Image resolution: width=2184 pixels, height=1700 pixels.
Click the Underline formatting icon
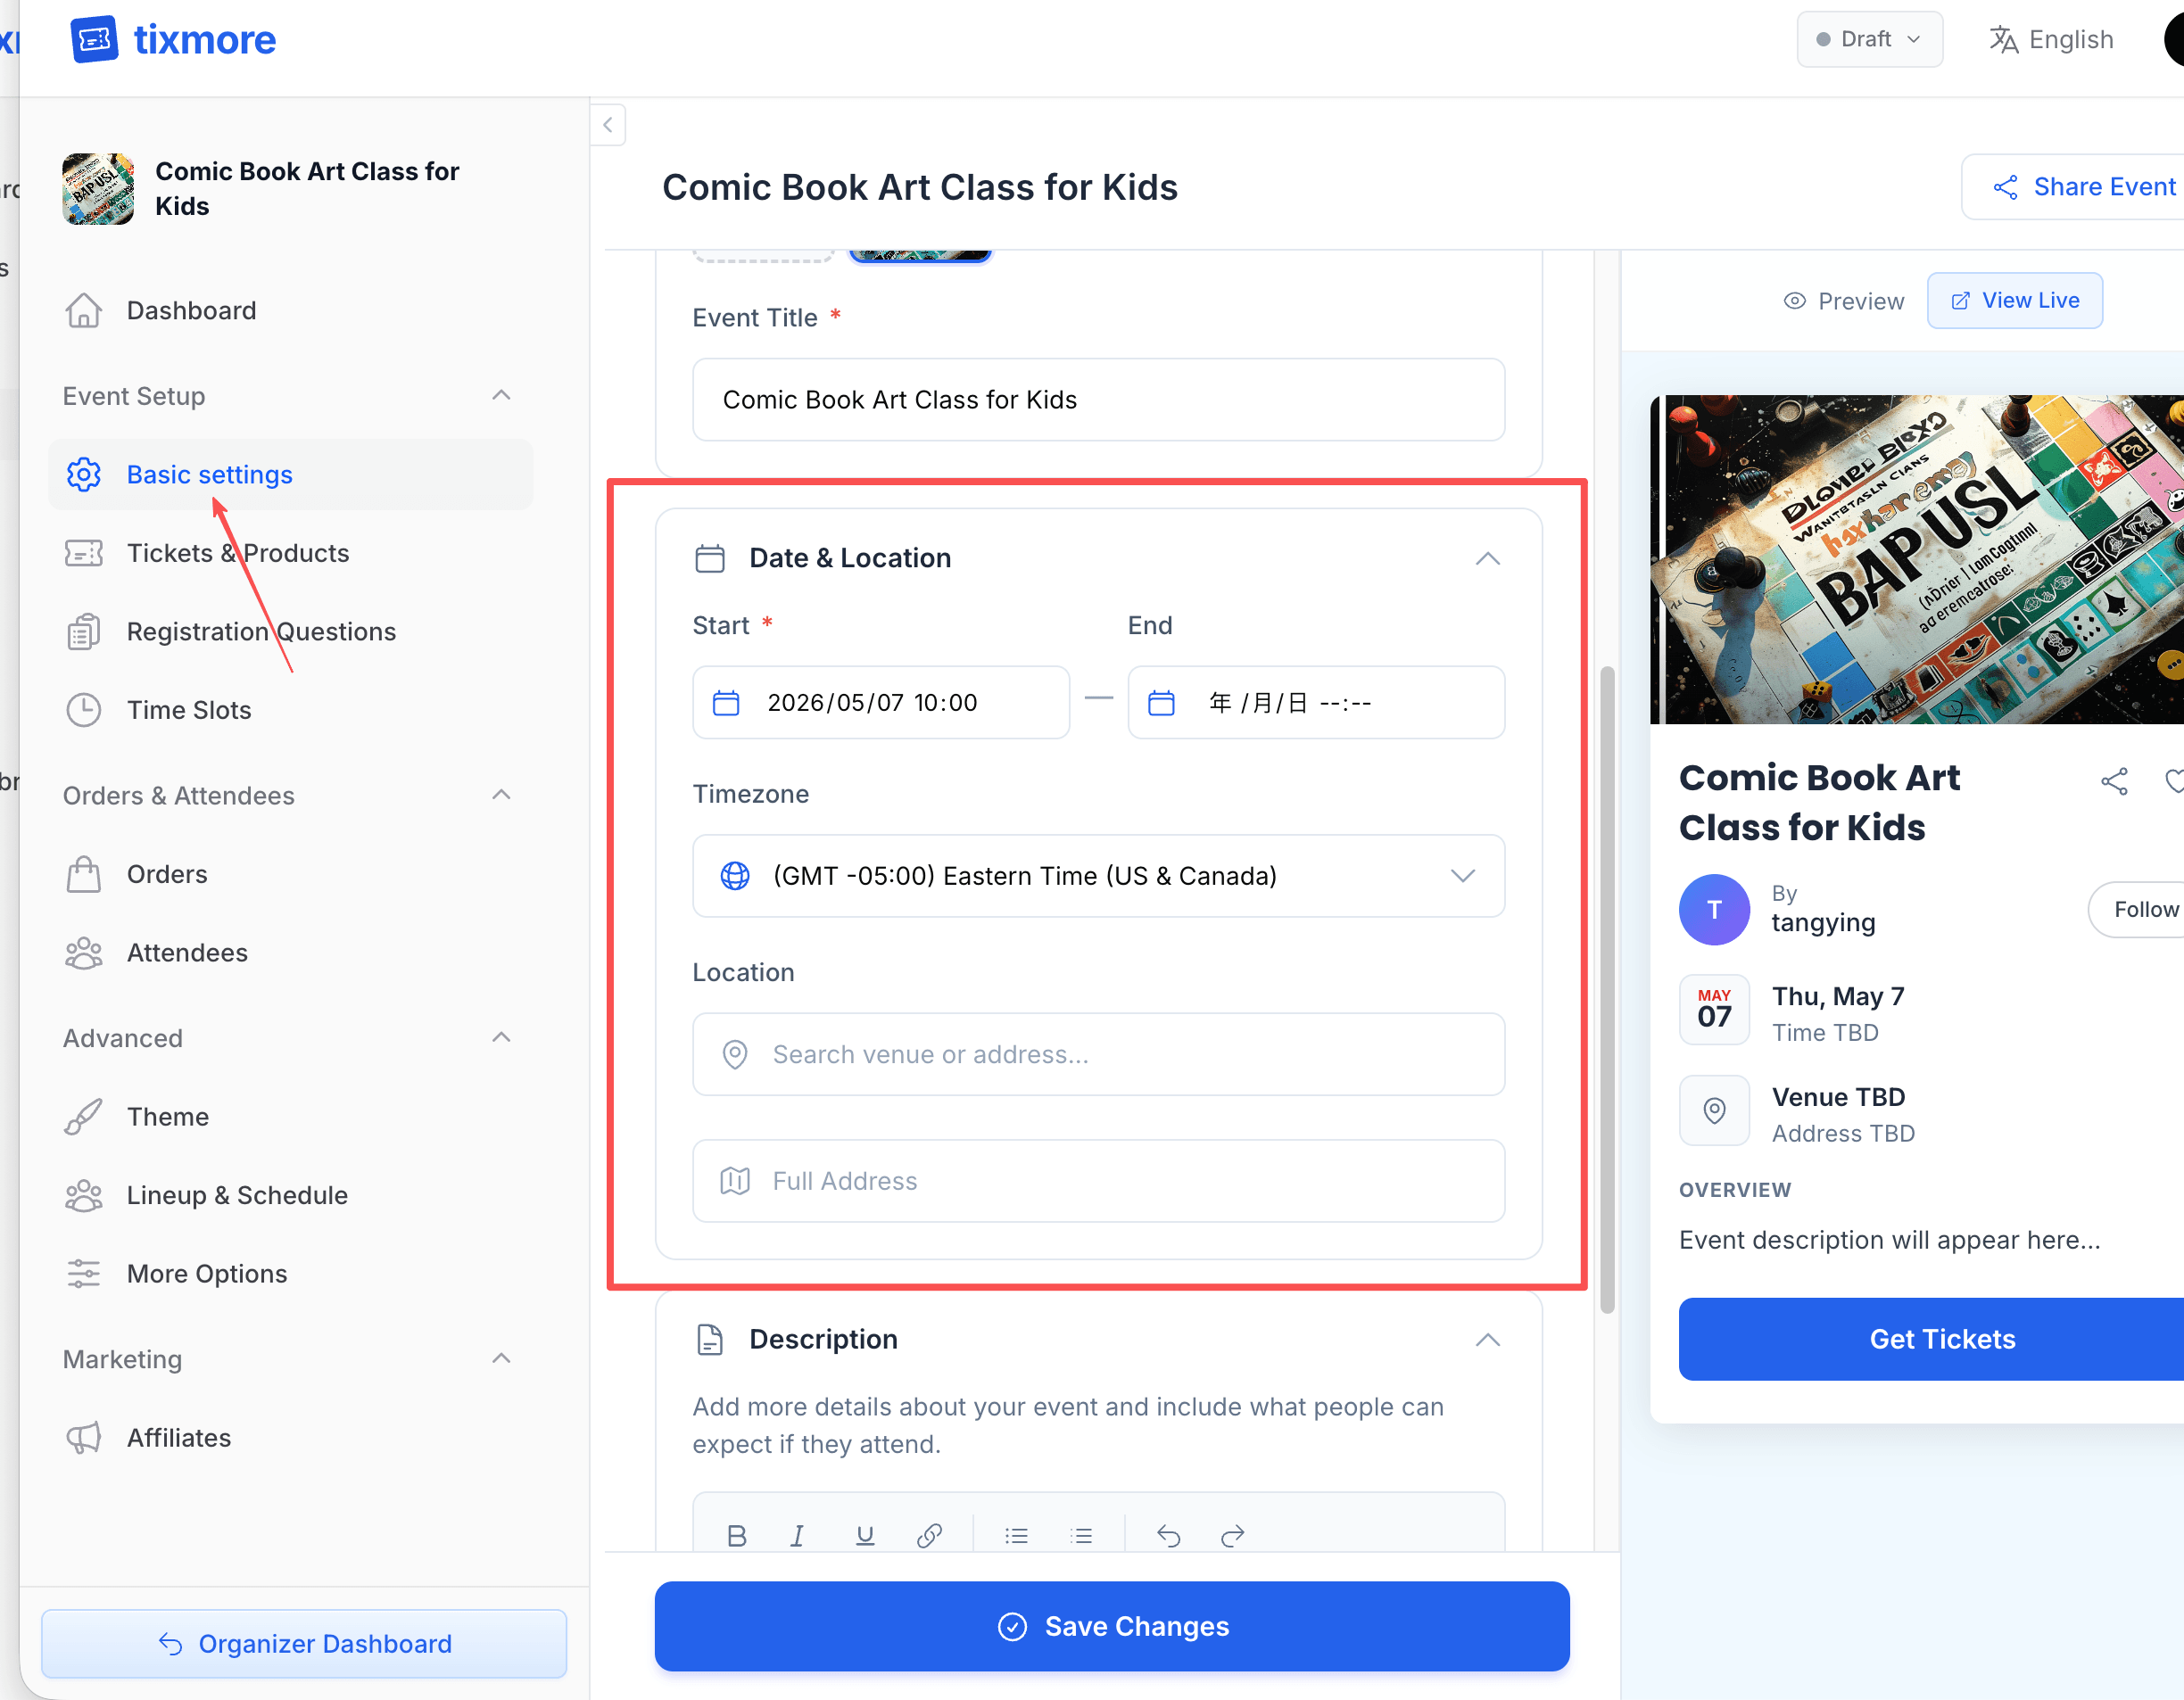click(865, 1536)
